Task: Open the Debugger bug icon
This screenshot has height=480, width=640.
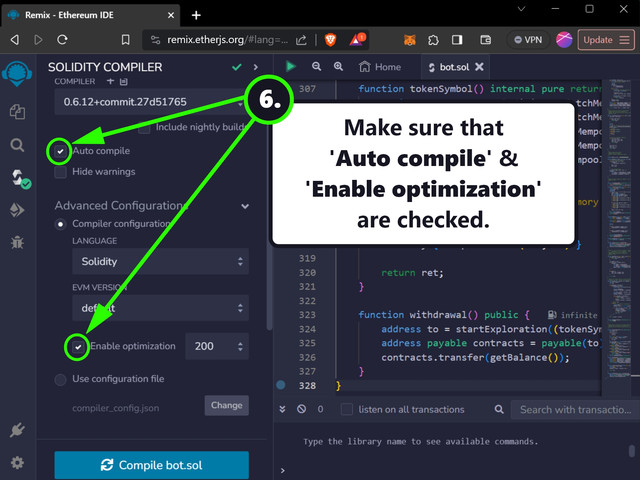Action: 17,242
